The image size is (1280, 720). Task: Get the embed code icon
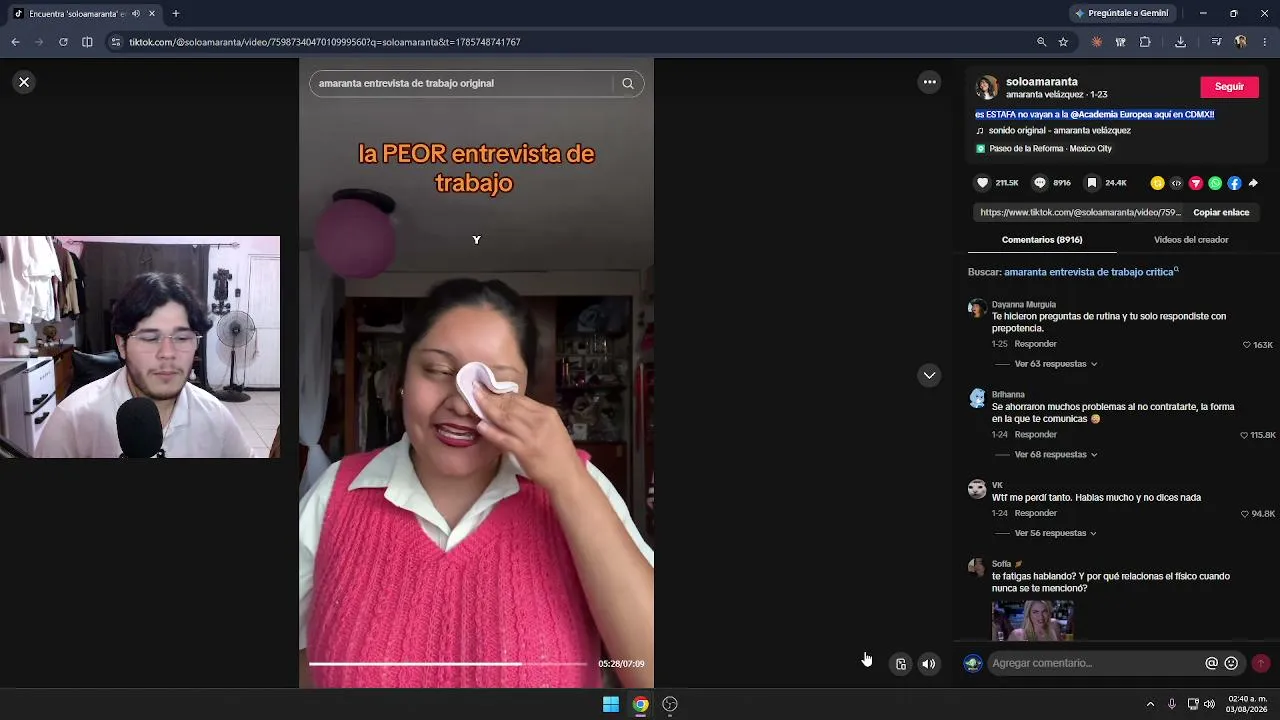pyautogui.click(x=1176, y=183)
